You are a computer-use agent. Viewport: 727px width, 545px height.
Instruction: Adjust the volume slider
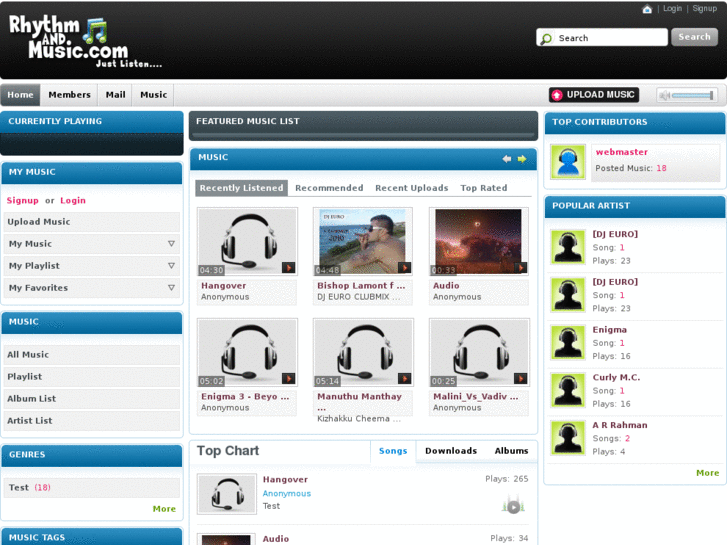tap(692, 96)
